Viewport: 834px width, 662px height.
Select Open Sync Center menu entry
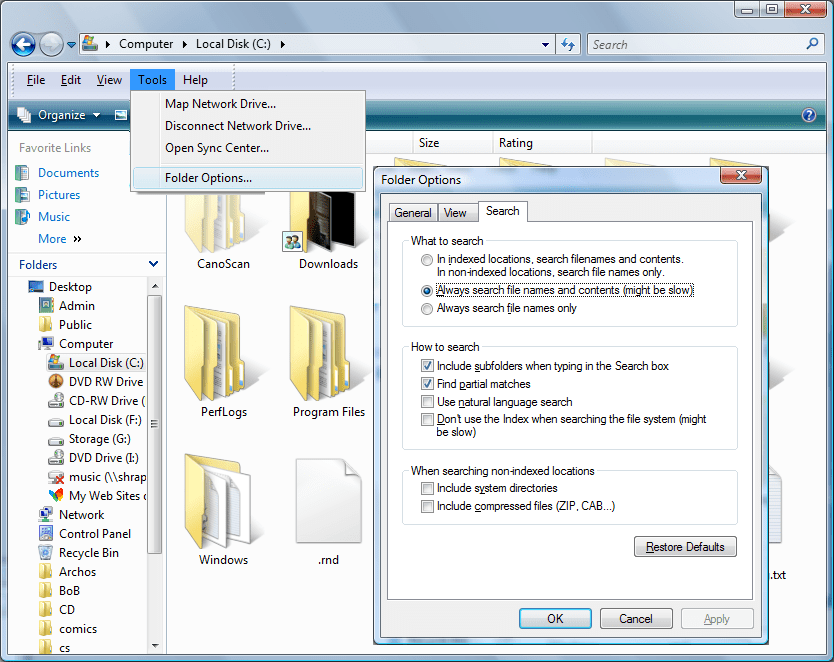[248, 148]
